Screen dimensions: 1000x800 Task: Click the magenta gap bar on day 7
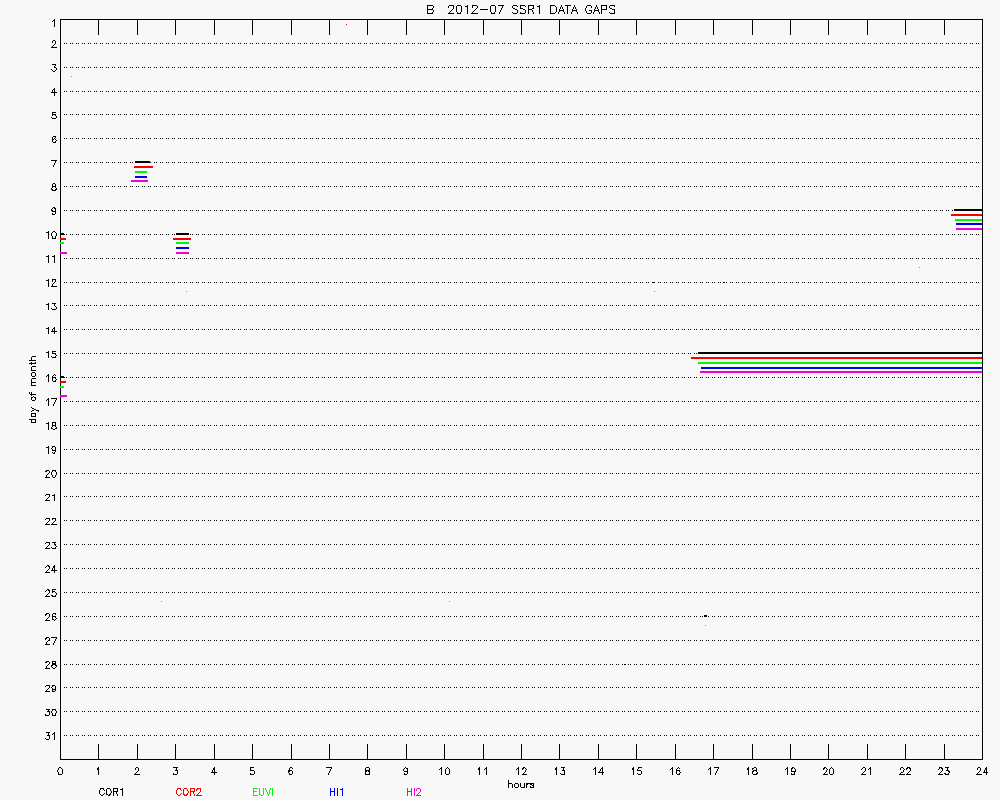click(x=139, y=181)
